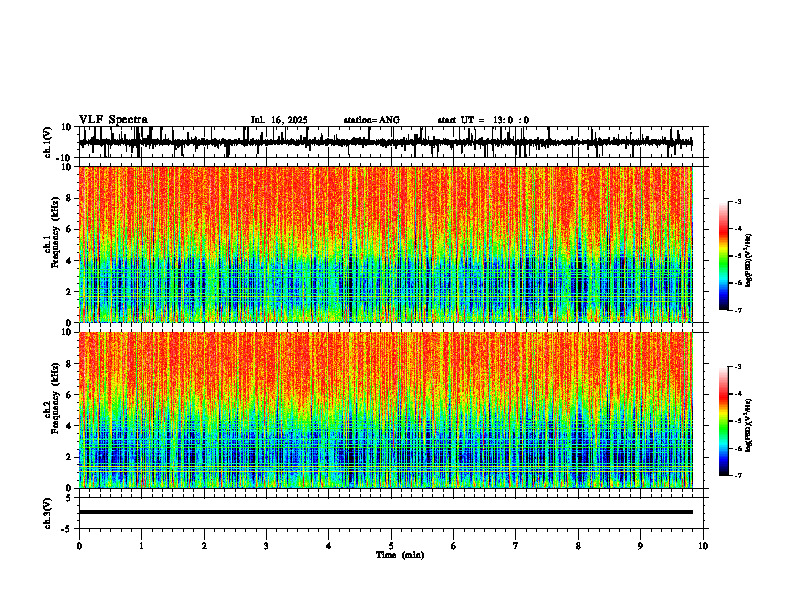Click time axis tick label "1"
792x612 pixels.
(x=141, y=546)
